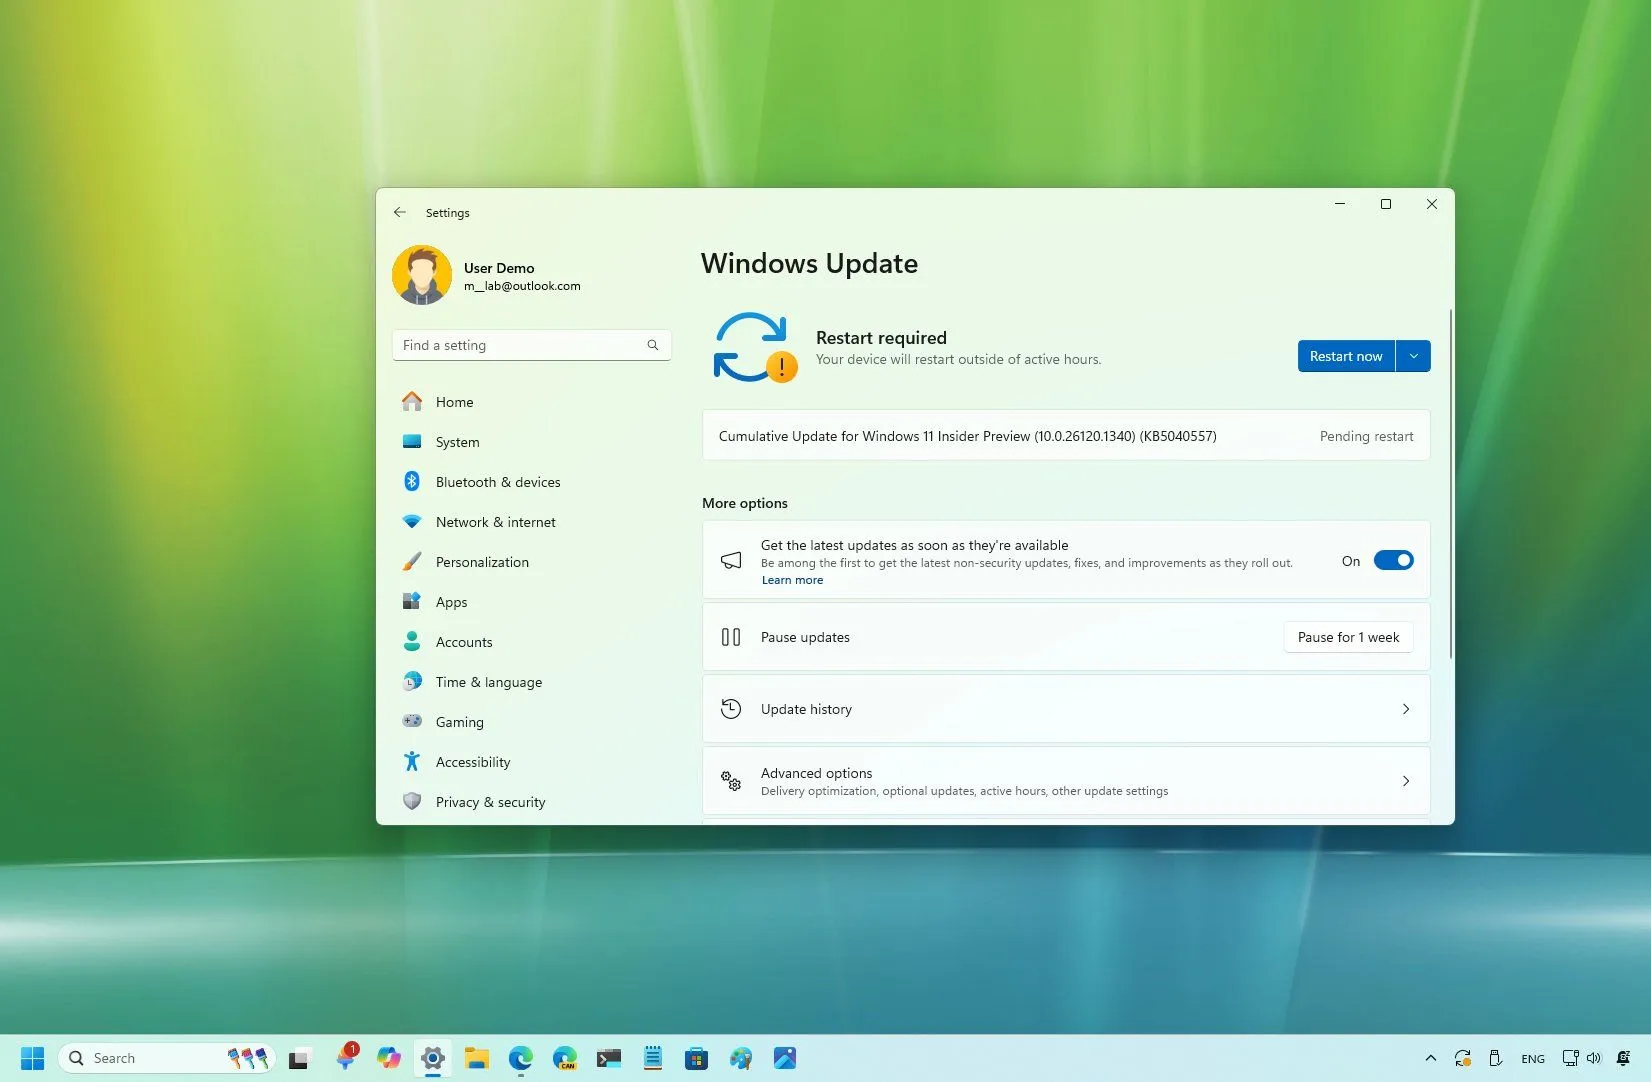Open the Restart now dropdown arrow
This screenshot has width=1651, height=1082.
[x=1413, y=356]
